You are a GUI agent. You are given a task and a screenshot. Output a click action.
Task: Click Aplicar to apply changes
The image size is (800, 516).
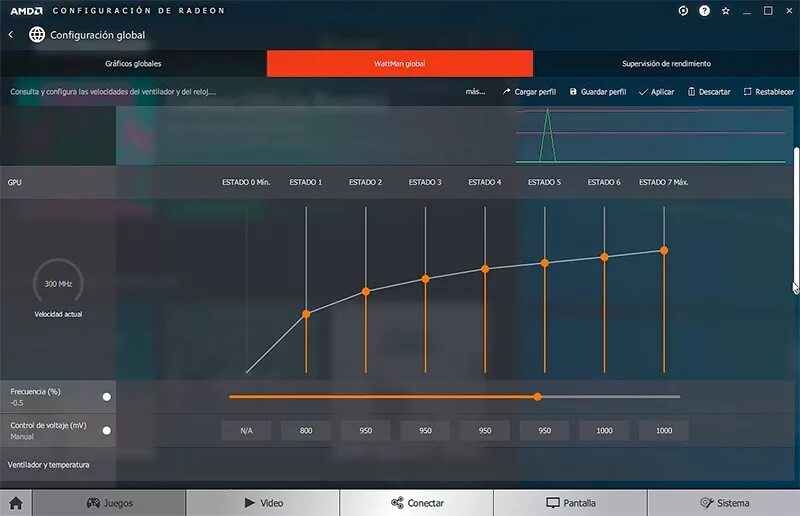coord(657,92)
